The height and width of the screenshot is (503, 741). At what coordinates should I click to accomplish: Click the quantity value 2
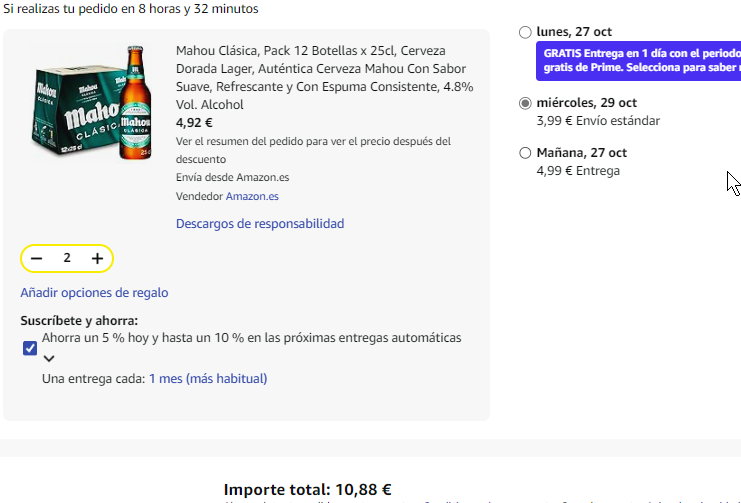click(x=67, y=258)
